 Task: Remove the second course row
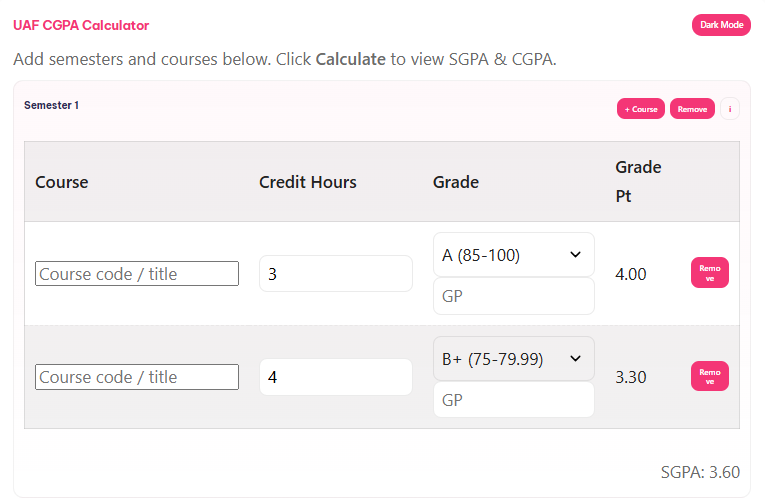coord(710,376)
